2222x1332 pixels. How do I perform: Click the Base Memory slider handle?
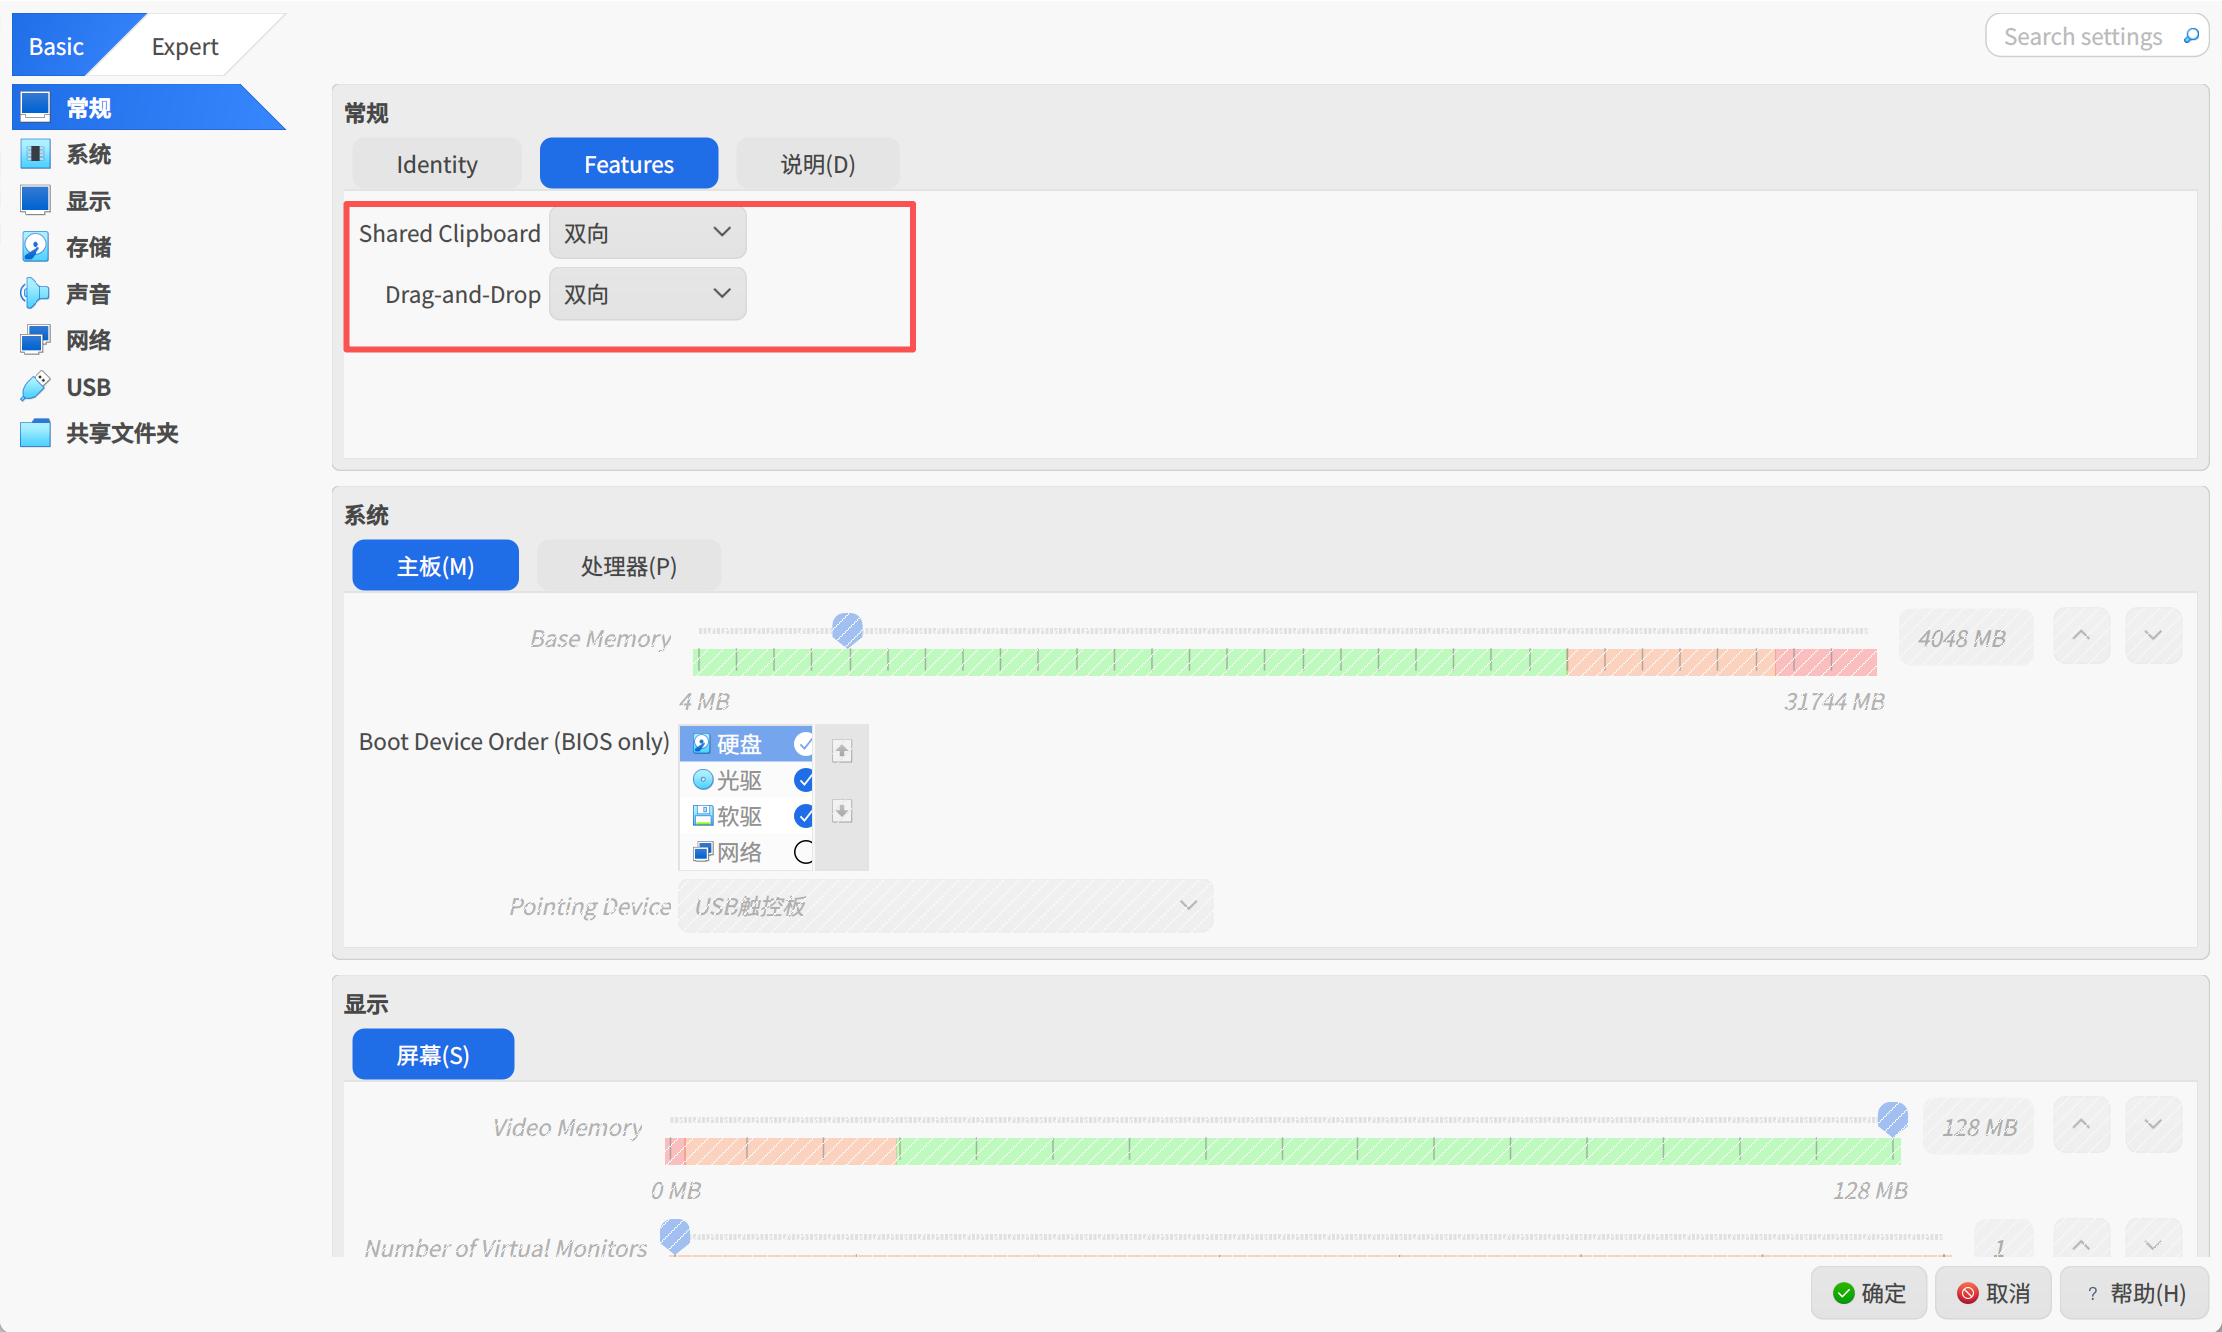click(x=847, y=629)
